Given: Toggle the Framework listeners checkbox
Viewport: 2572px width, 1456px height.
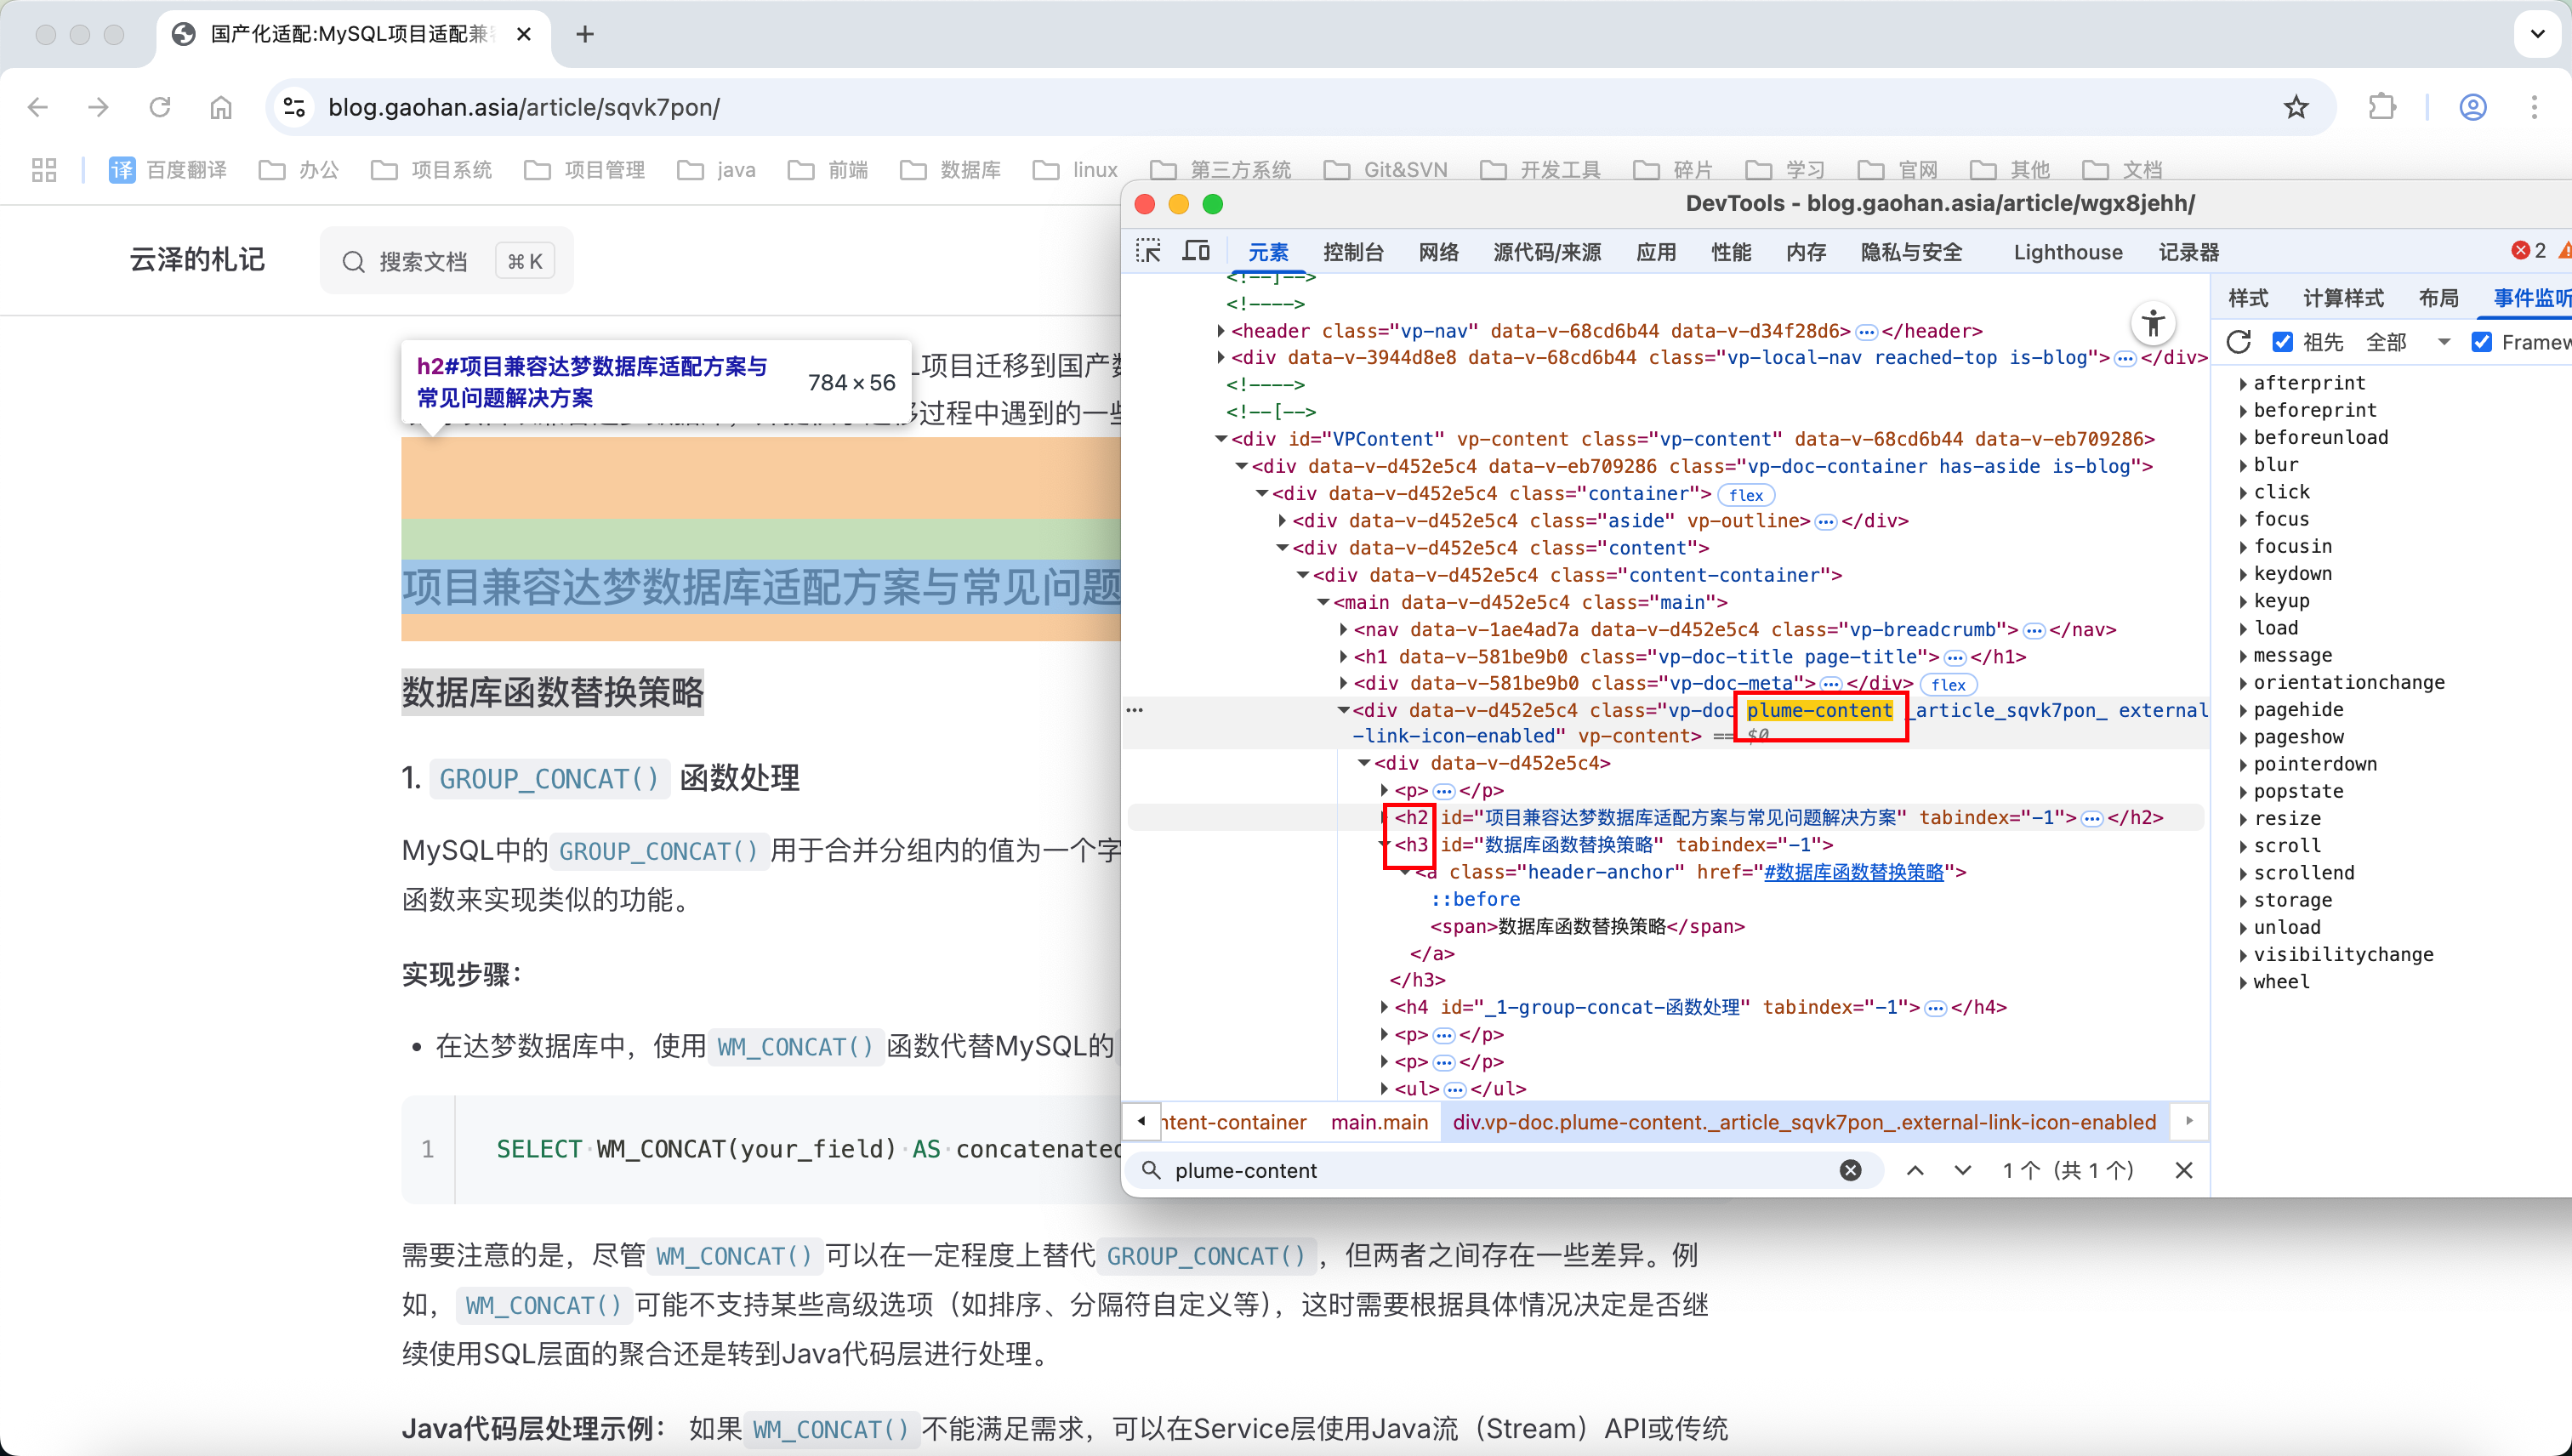Looking at the screenshot, I should [x=2481, y=342].
